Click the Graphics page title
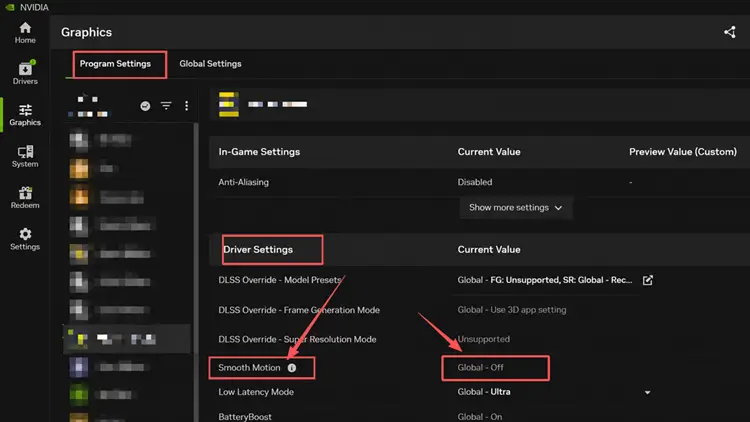Image resolution: width=750 pixels, height=422 pixels. (x=87, y=32)
